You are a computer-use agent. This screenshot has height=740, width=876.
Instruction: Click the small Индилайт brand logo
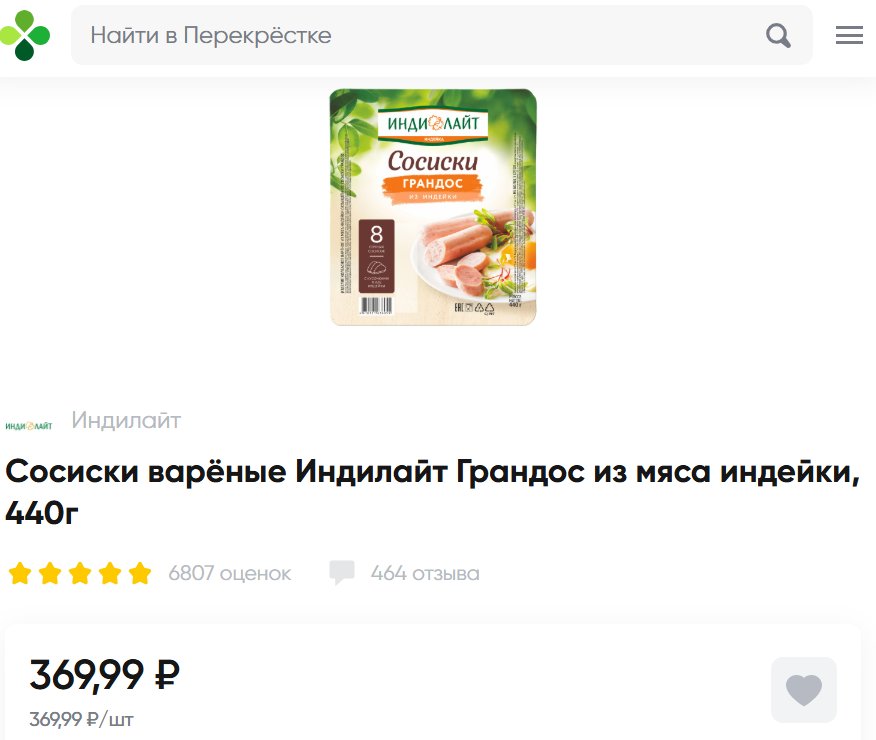(28, 426)
